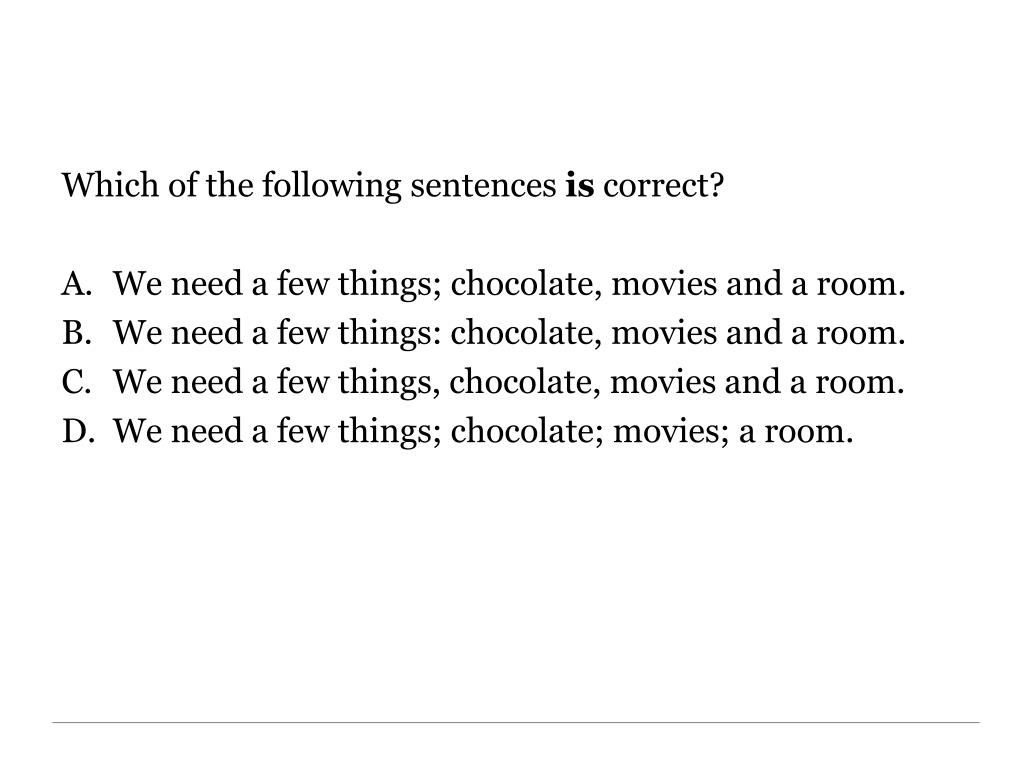Click the letter D. list marker
Image resolution: width=1024 pixels, height=768 pixels.
[x=78, y=431]
